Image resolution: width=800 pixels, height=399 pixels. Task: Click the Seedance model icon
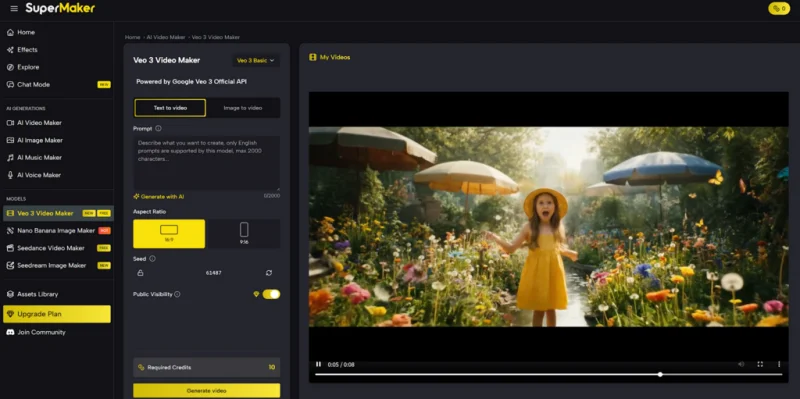pyautogui.click(x=10, y=248)
